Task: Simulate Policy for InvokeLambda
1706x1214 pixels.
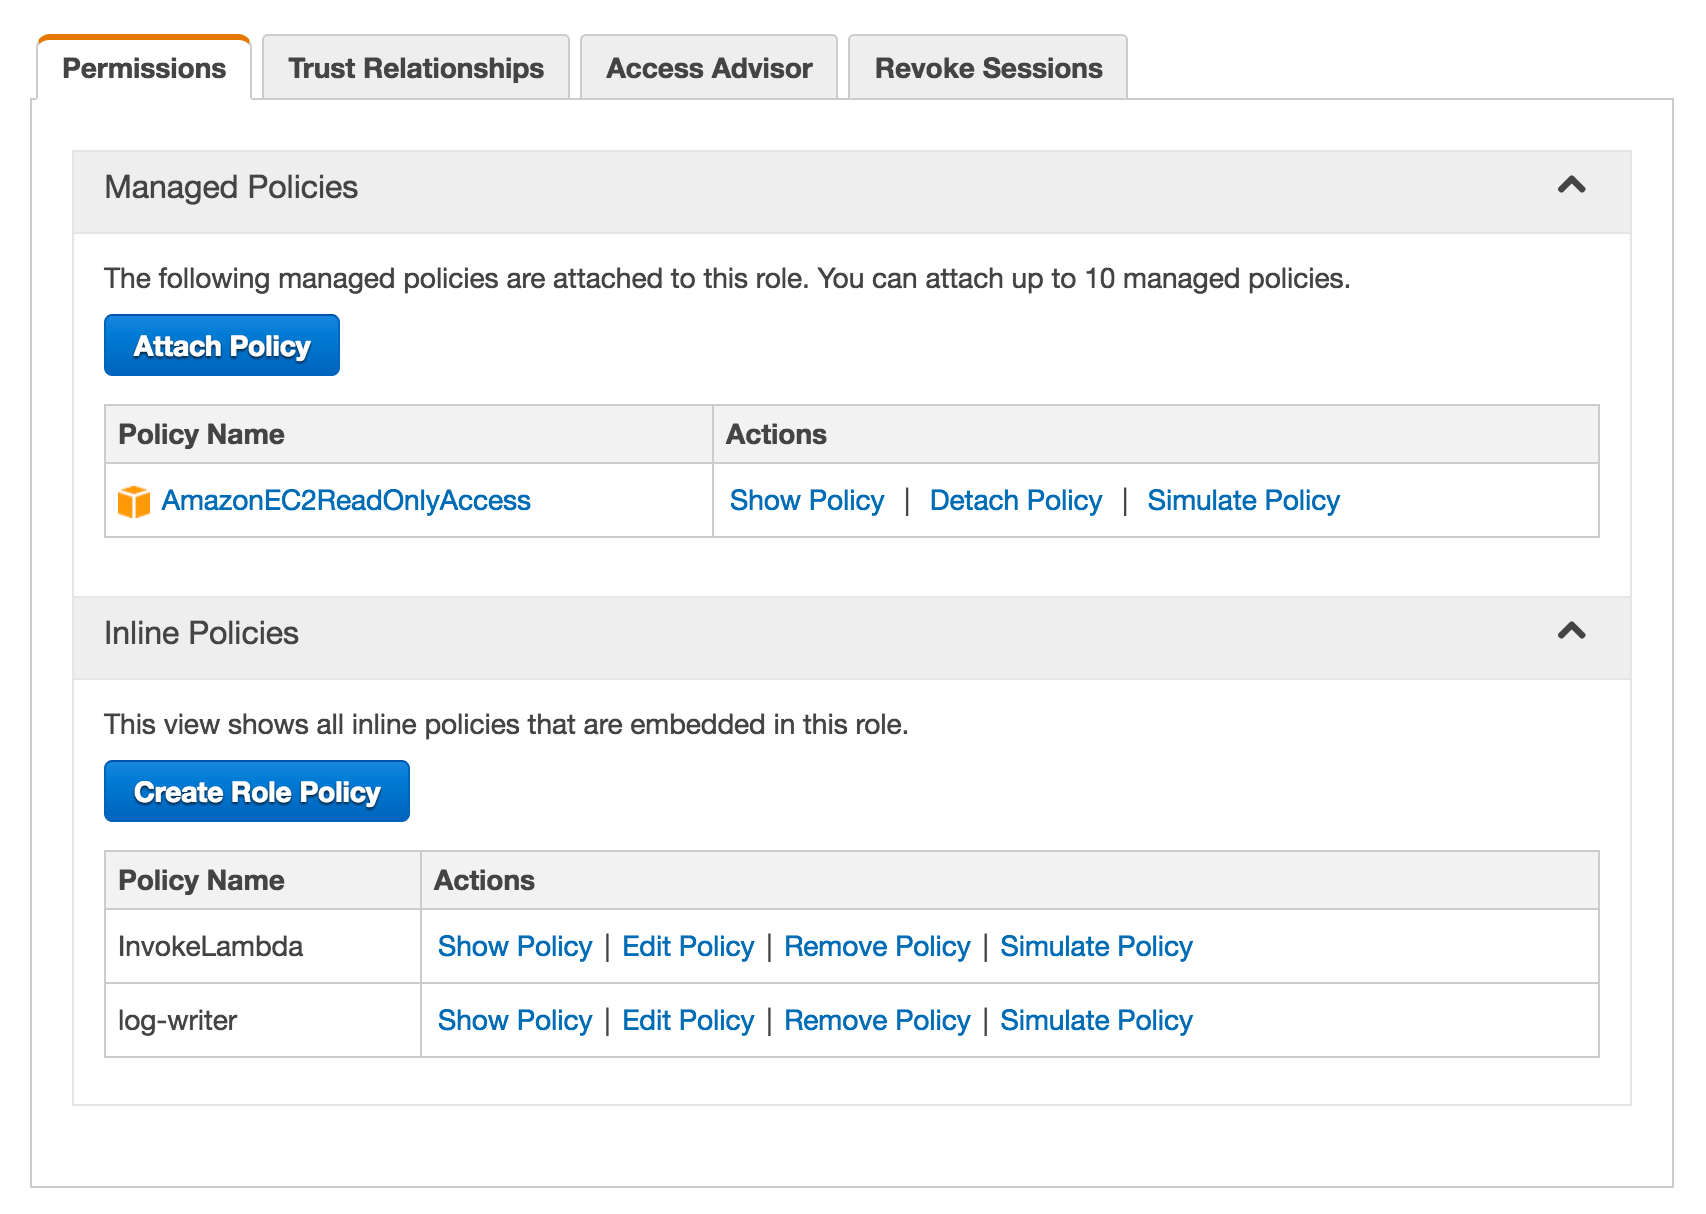Action: [x=1096, y=947]
